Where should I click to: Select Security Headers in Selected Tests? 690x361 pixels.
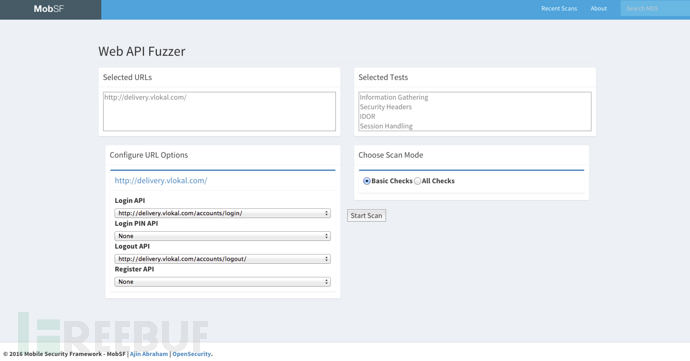coord(386,107)
